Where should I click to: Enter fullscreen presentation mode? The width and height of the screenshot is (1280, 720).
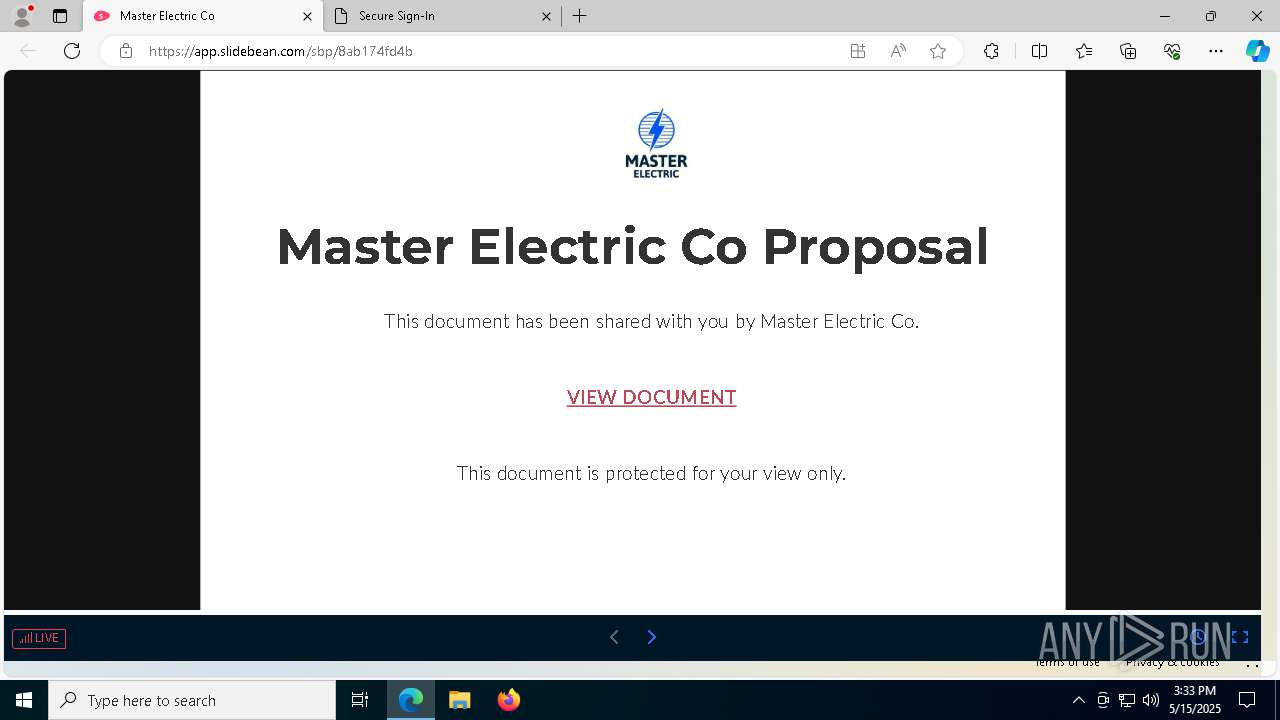[x=1240, y=637]
